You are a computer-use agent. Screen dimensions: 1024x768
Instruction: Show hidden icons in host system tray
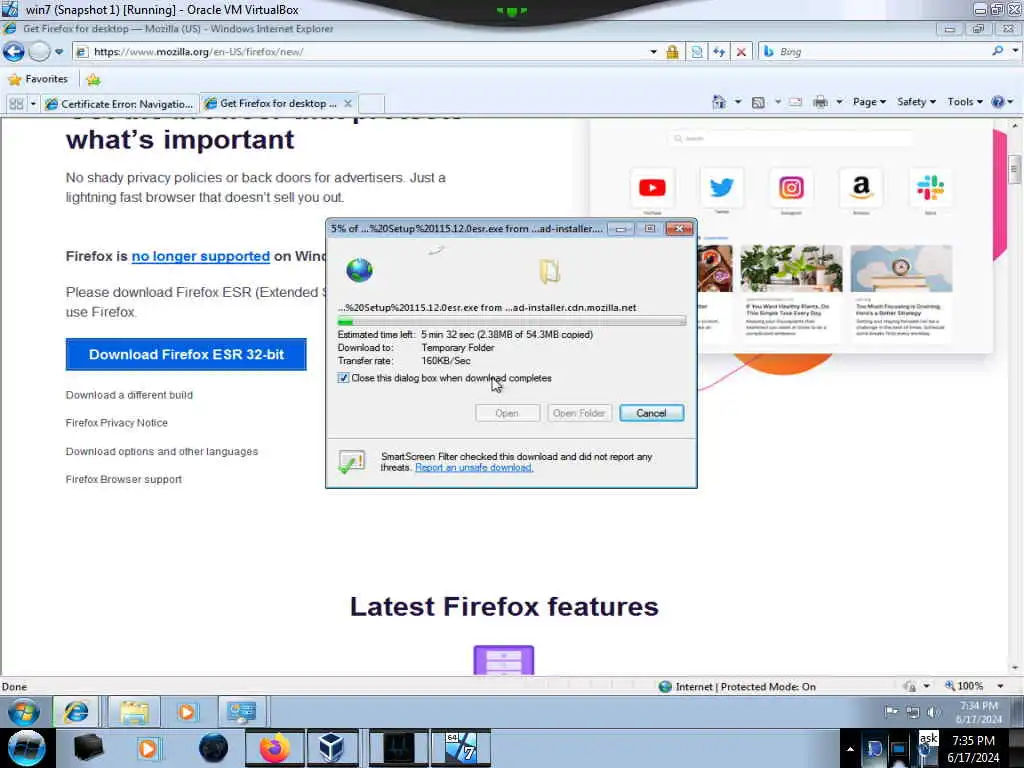[x=850, y=749]
